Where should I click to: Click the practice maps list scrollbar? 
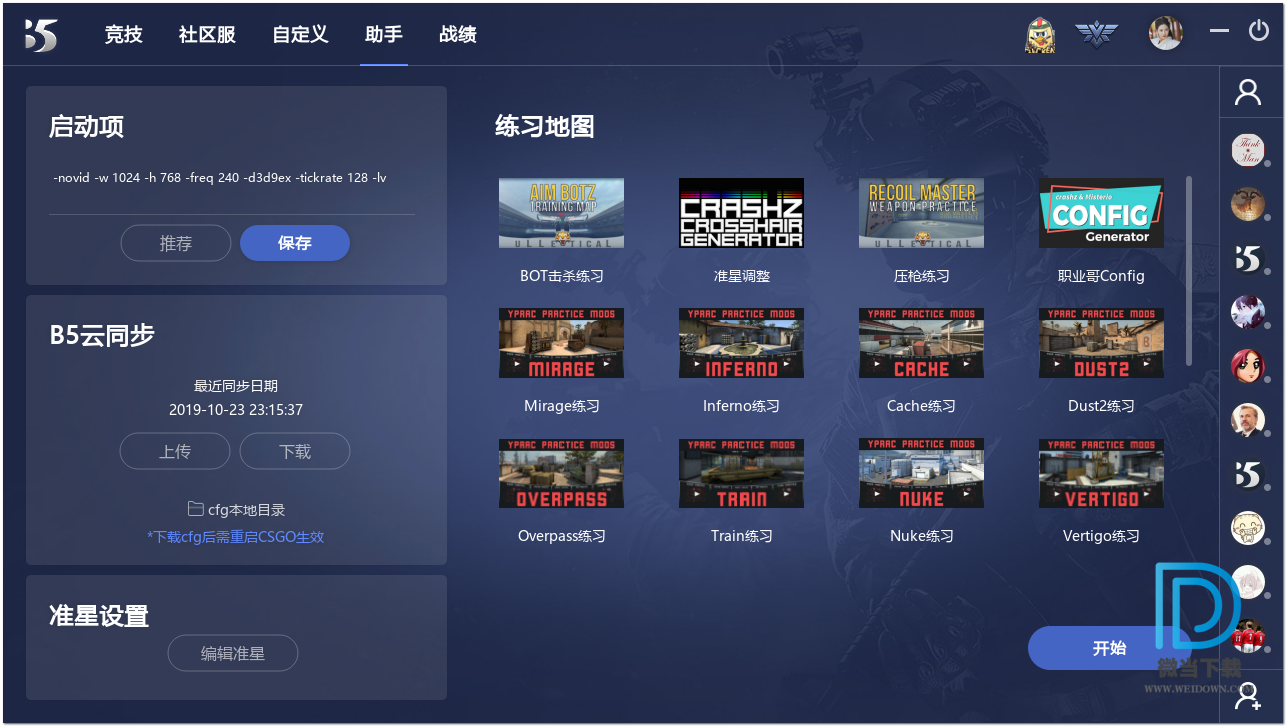coord(1189,271)
